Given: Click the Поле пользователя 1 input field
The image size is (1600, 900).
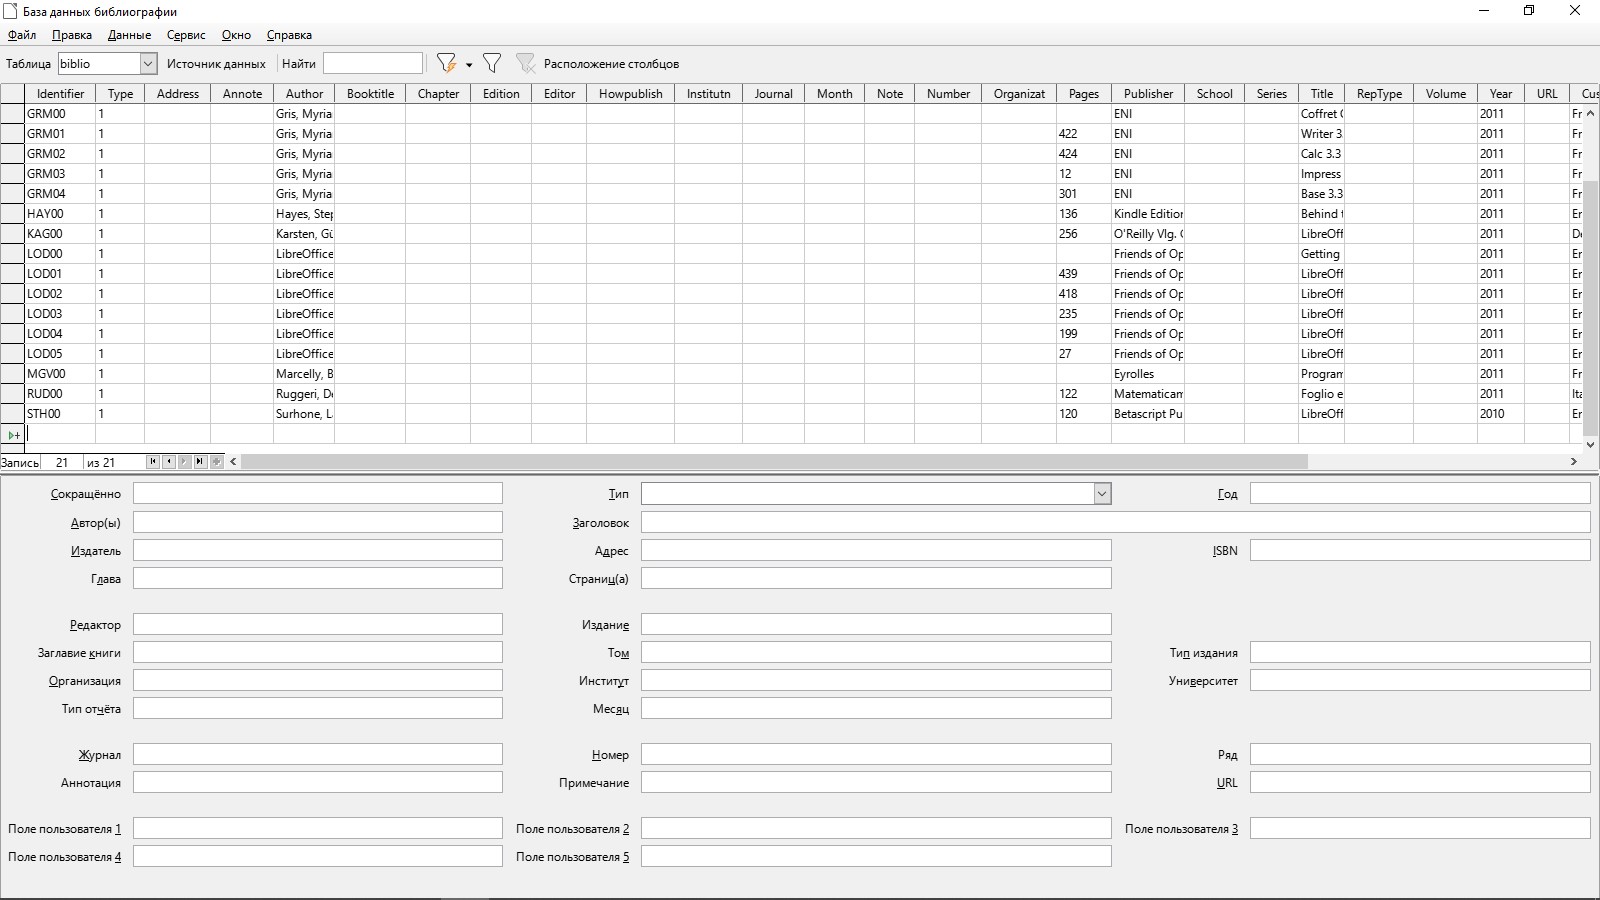Looking at the screenshot, I should (318, 828).
